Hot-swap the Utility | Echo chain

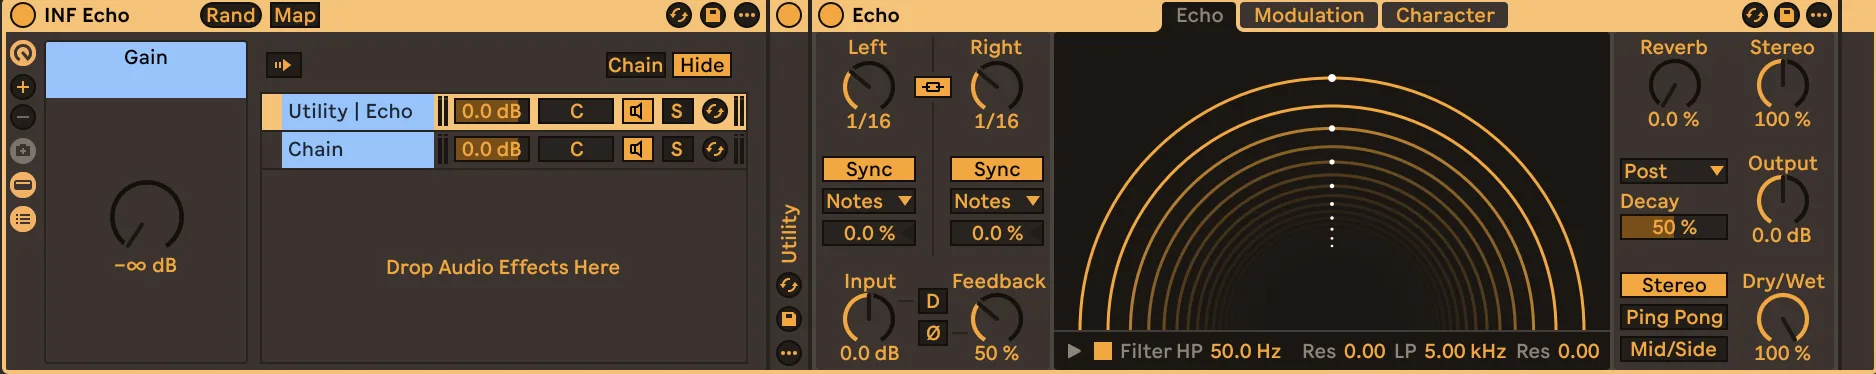[714, 111]
